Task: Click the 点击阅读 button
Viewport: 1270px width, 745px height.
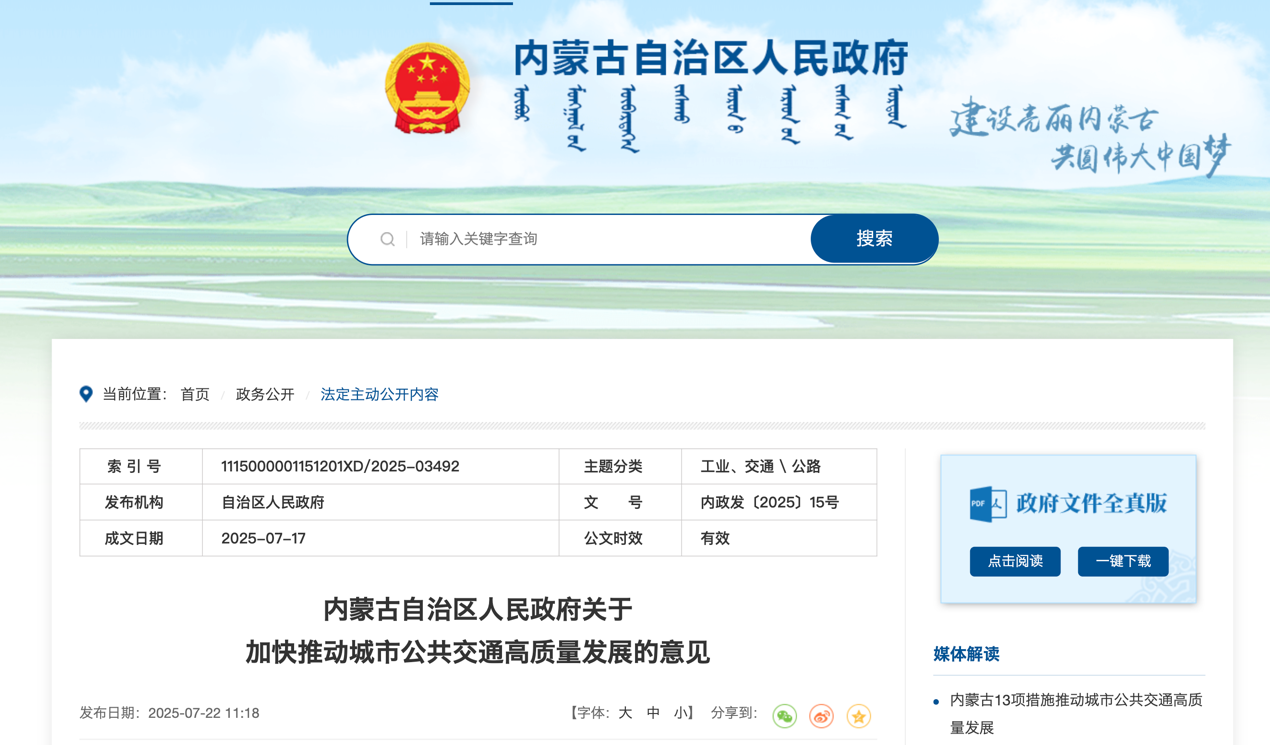Action: 1015,561
